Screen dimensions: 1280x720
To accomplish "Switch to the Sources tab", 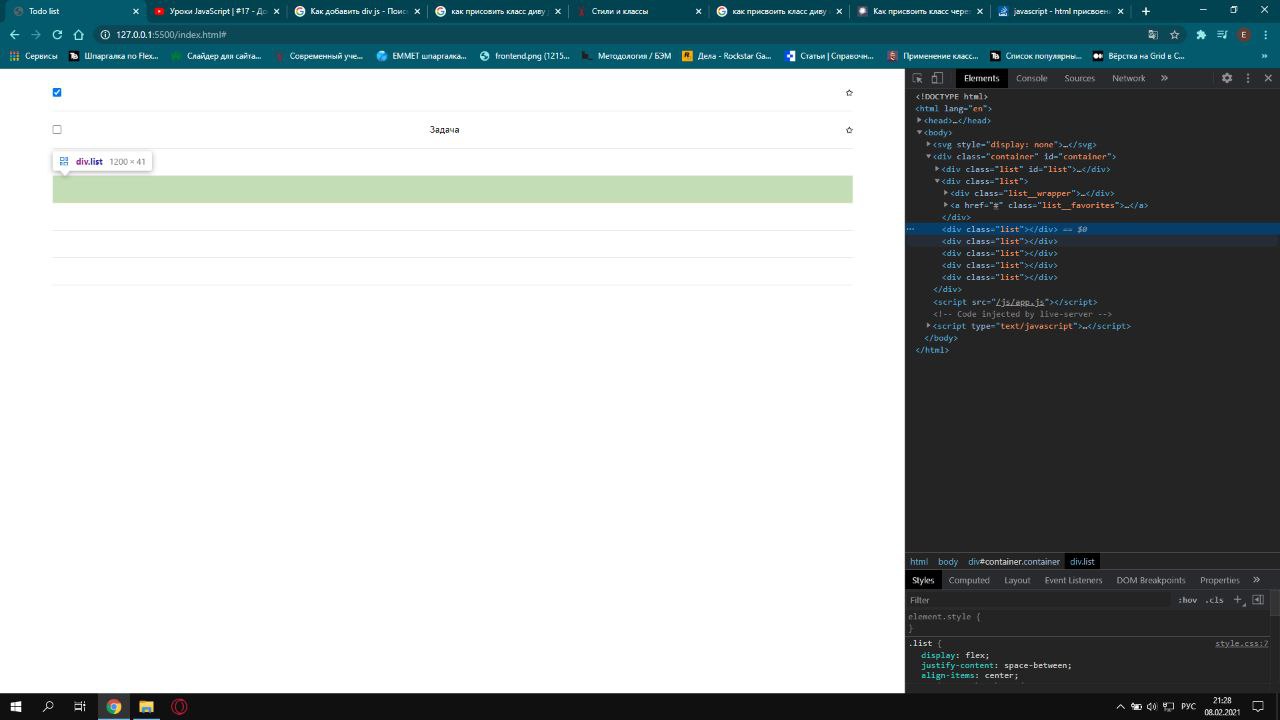I will tap(1079, 78).
